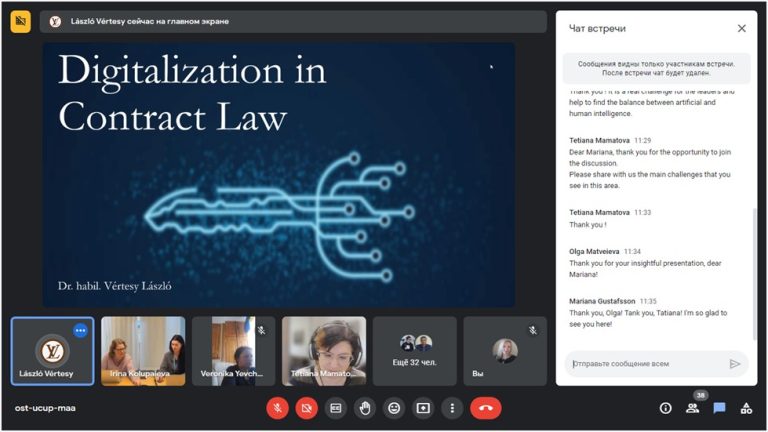Viewport: 768px width, 432px height.
Task: Show the participants list
Action: [x=692, y=408]
